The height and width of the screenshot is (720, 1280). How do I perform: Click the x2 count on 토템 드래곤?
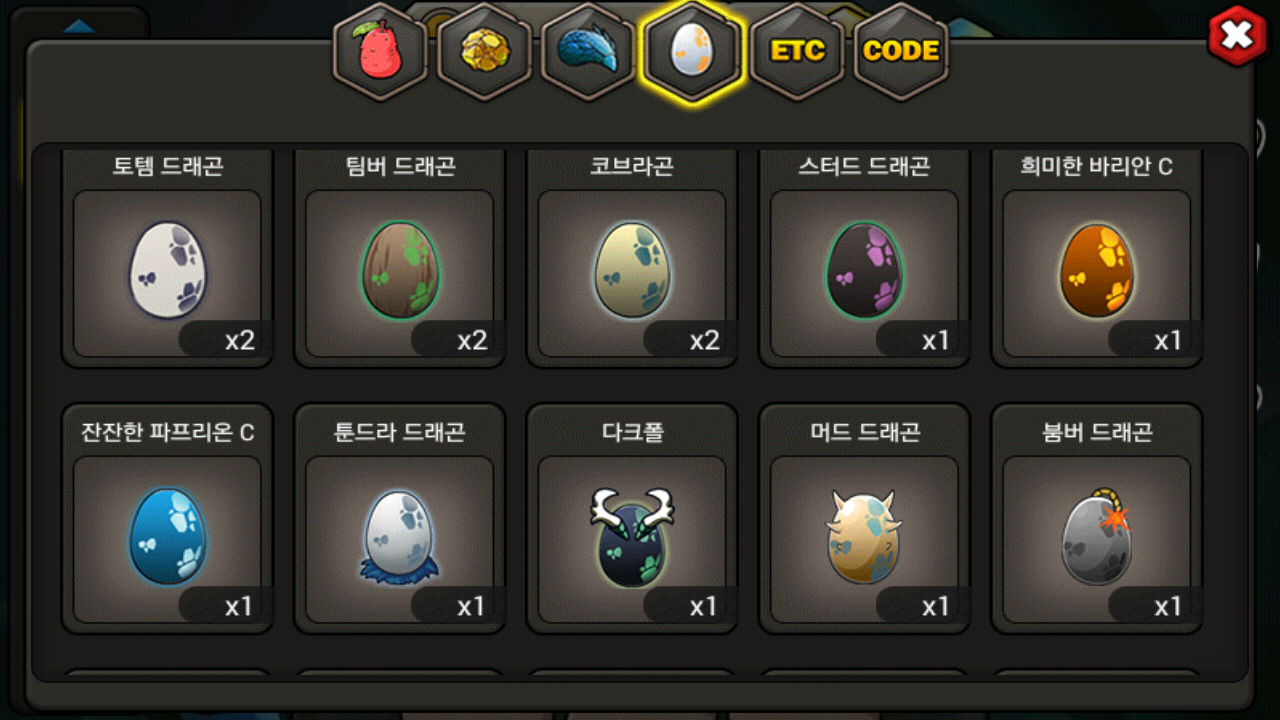[x=239, y=340]
